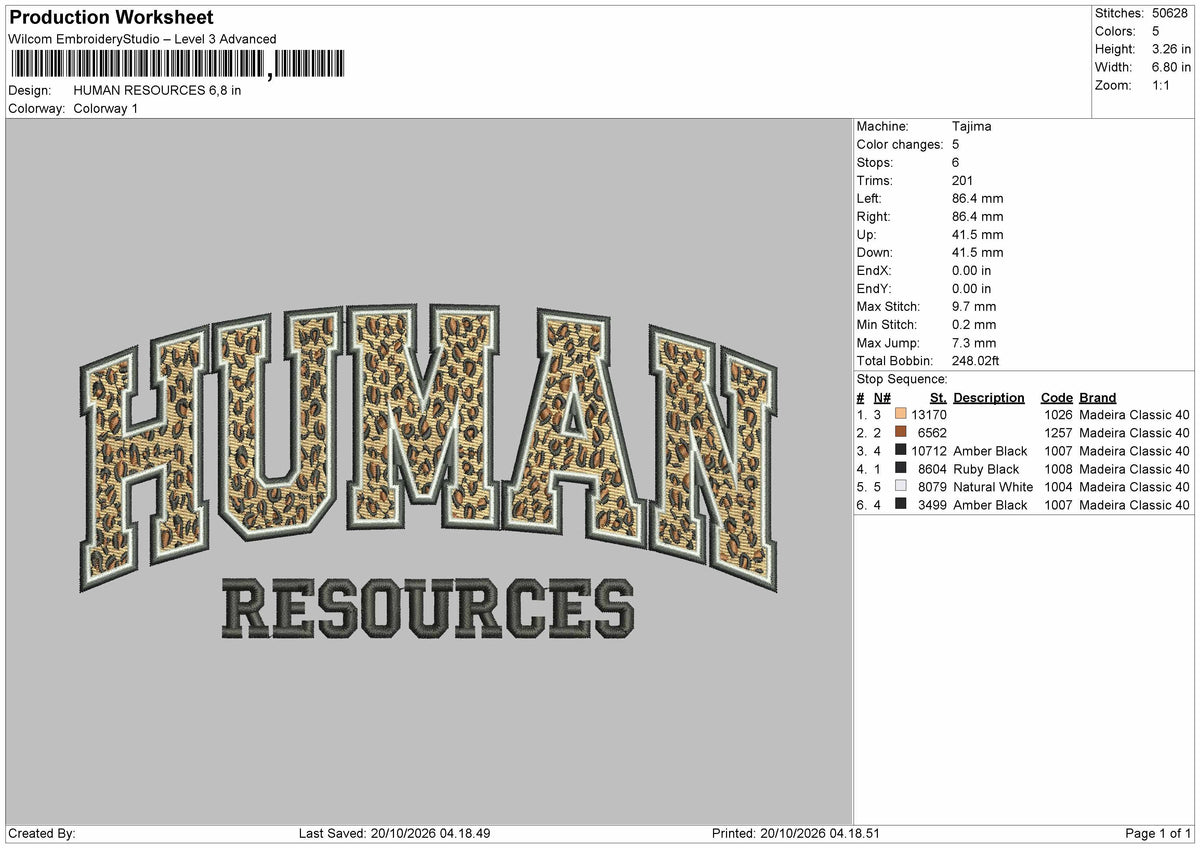Click the 'Natural White' description
The height and width of the screenshot is (848, 1200).
993,487
